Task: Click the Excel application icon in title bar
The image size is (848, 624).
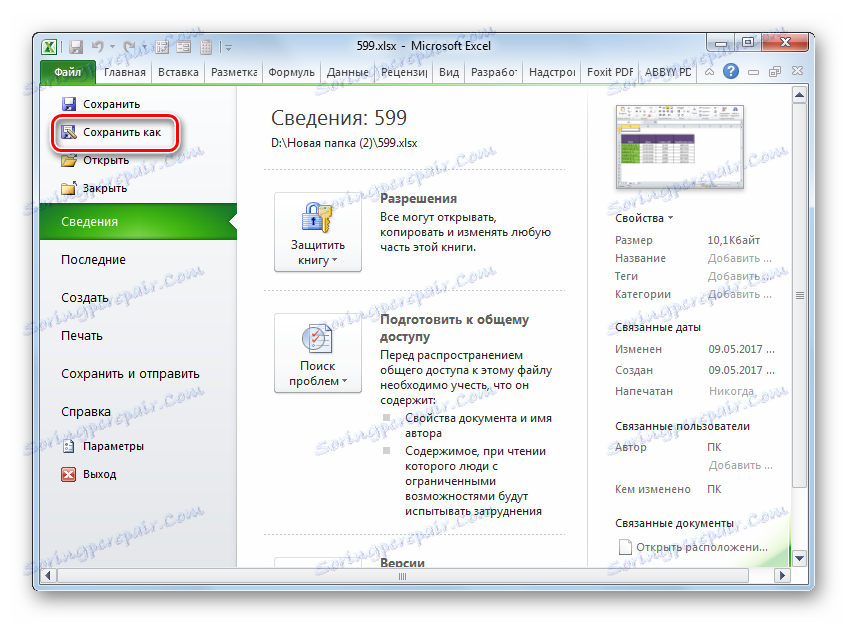Action: pos(49,47)
